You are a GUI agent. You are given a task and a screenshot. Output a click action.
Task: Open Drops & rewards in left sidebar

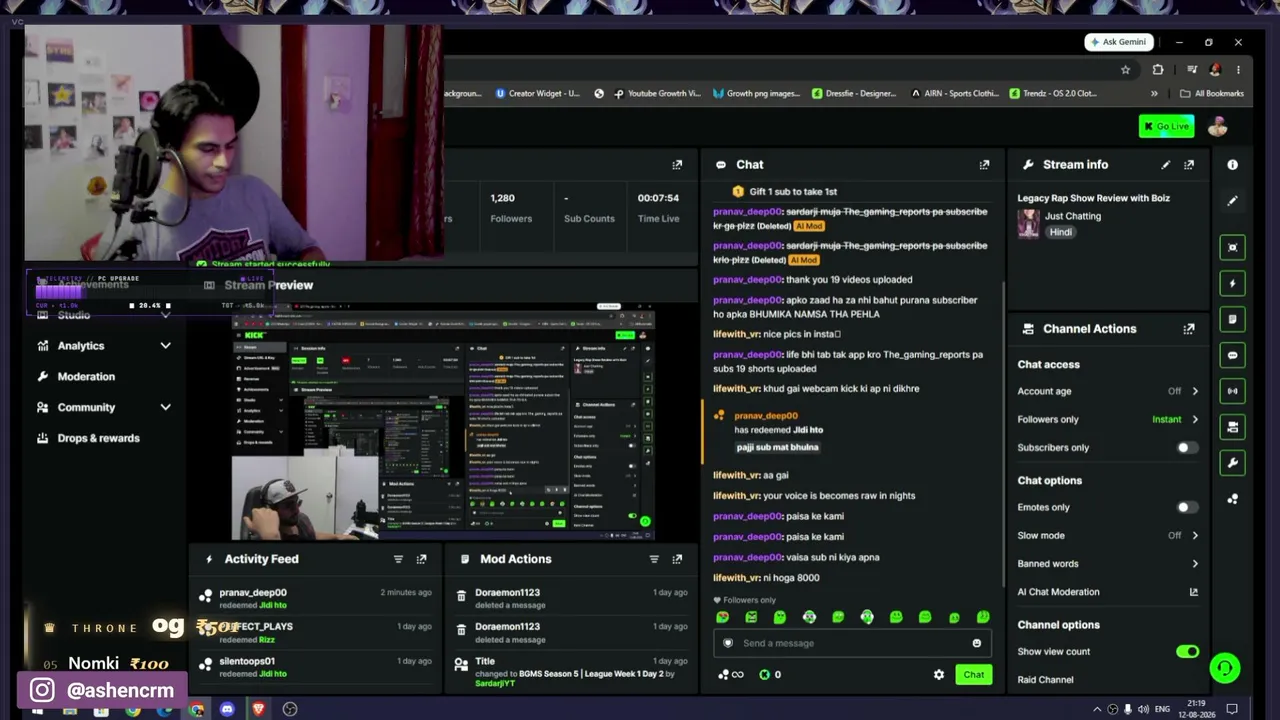coord(98,438)
